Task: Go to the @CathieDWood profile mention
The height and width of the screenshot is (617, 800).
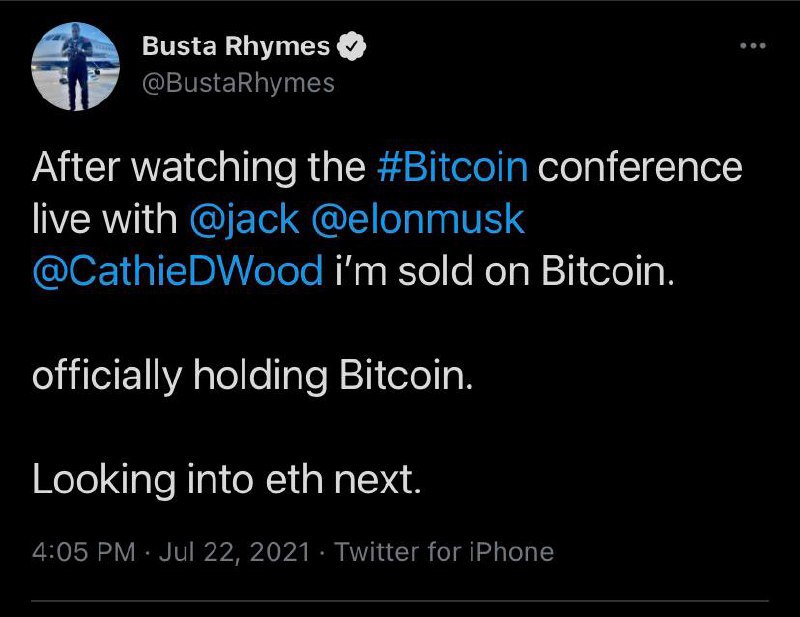Action: (177, 272)
